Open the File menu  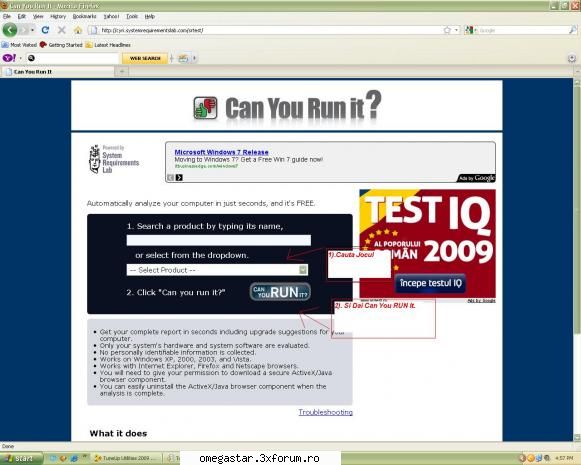pyautogui.click(x=7, y=16)
